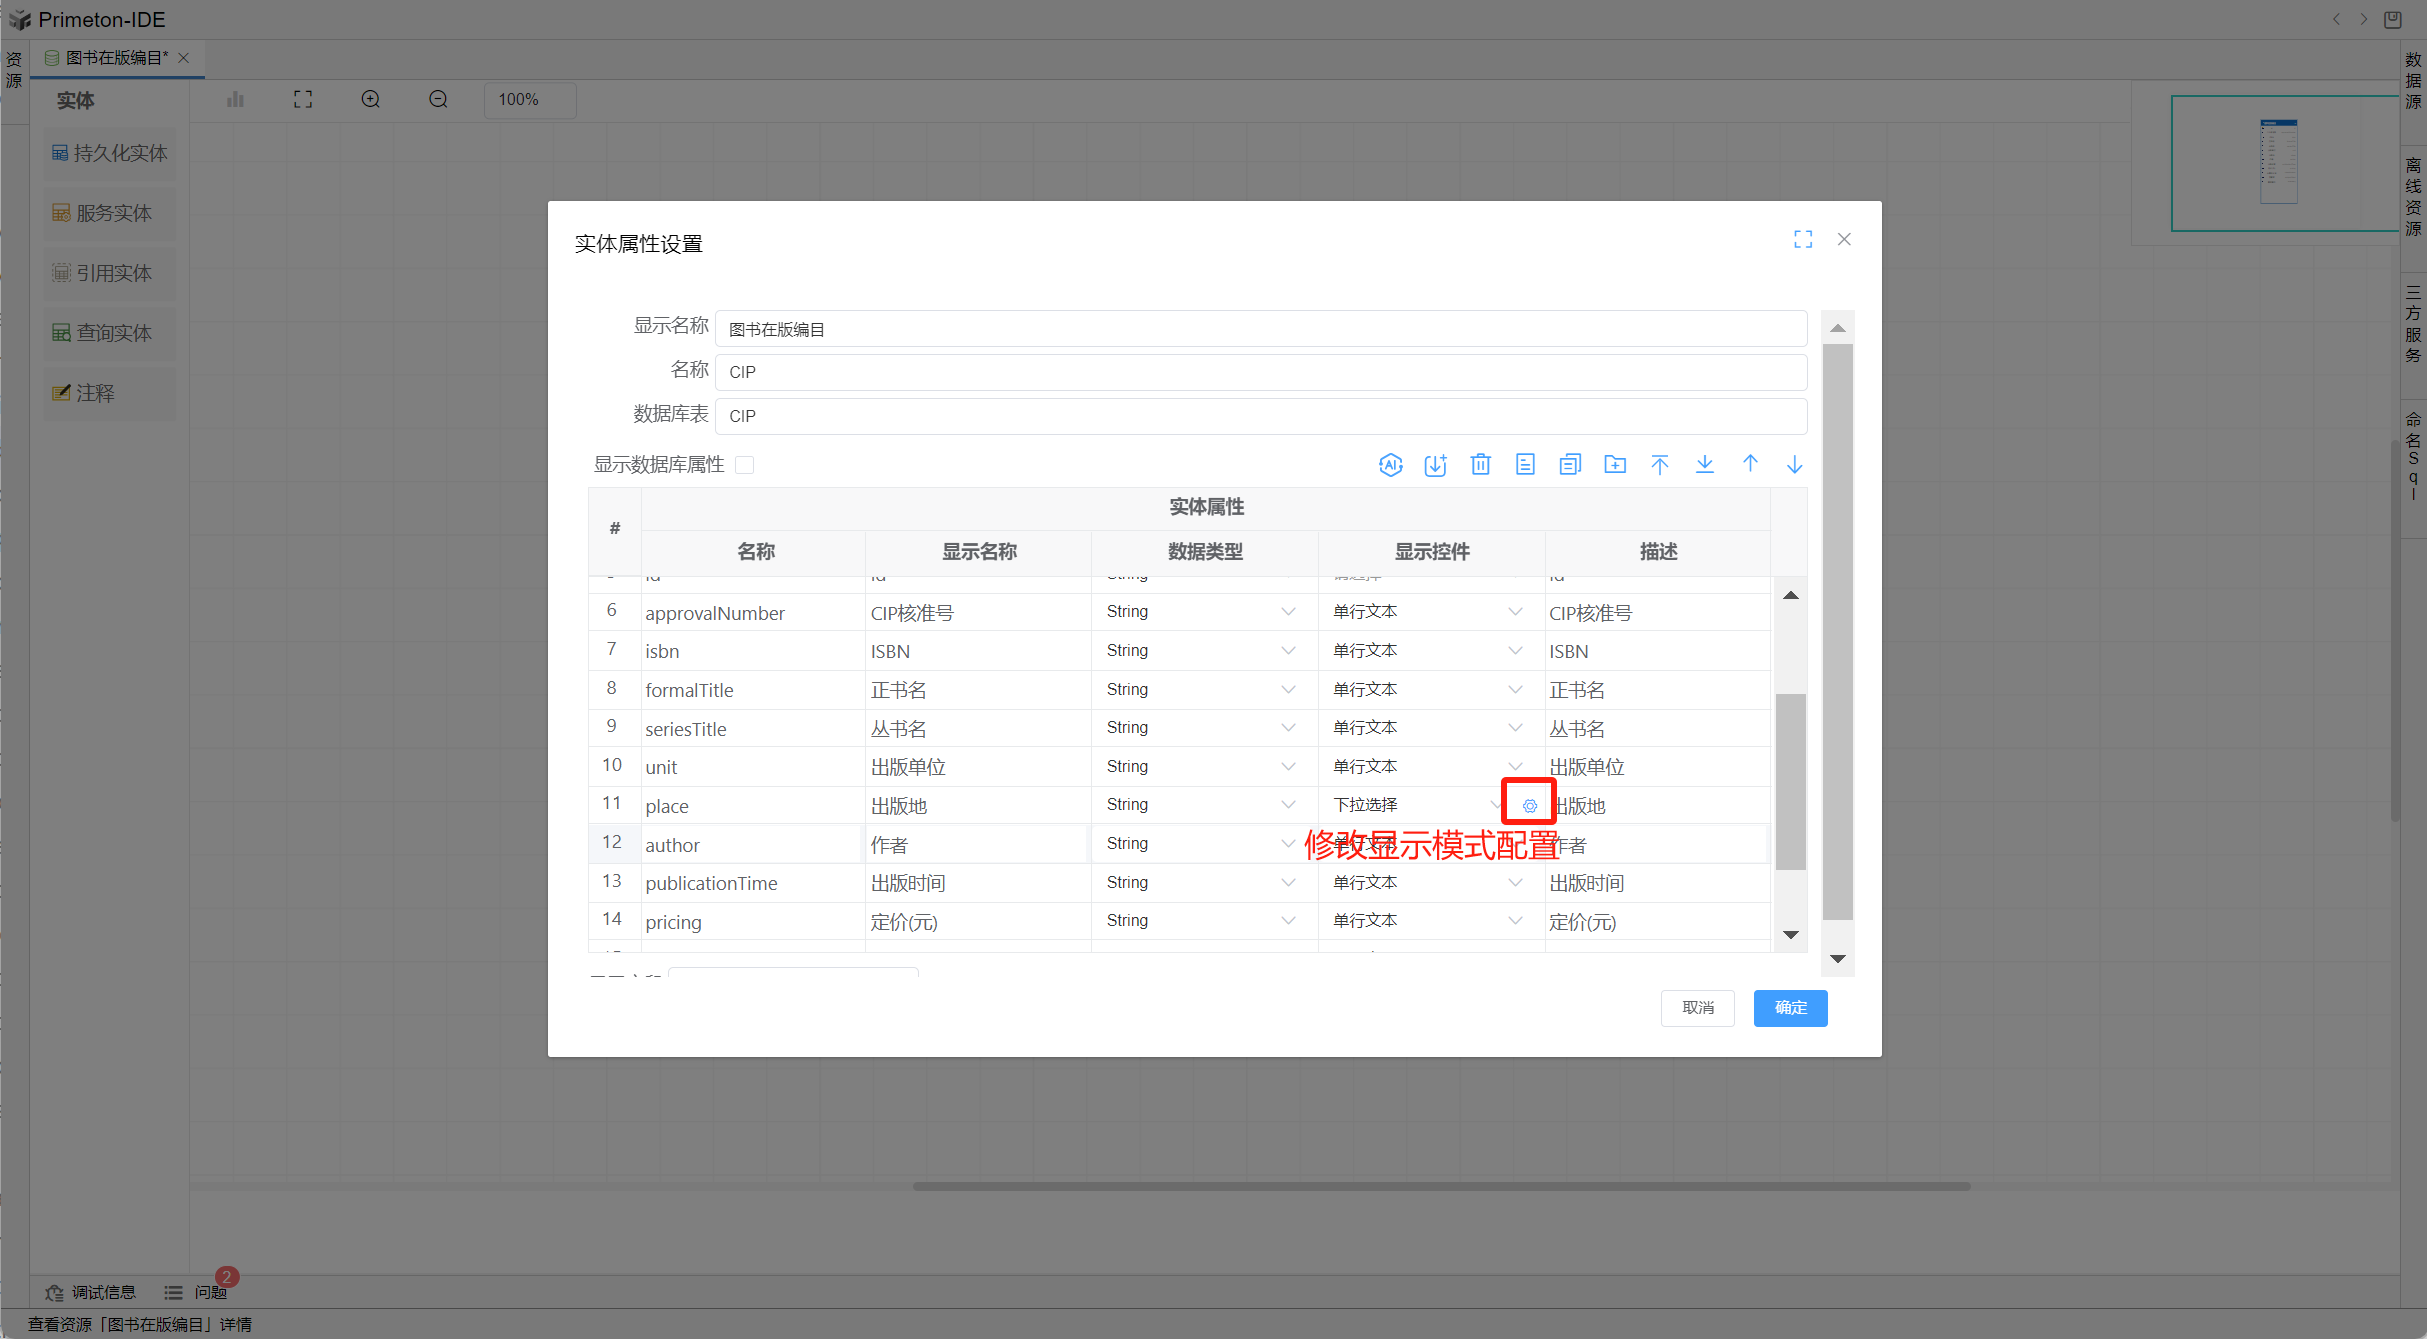Move attribute to bottom icon

[x=1704, y=464]
